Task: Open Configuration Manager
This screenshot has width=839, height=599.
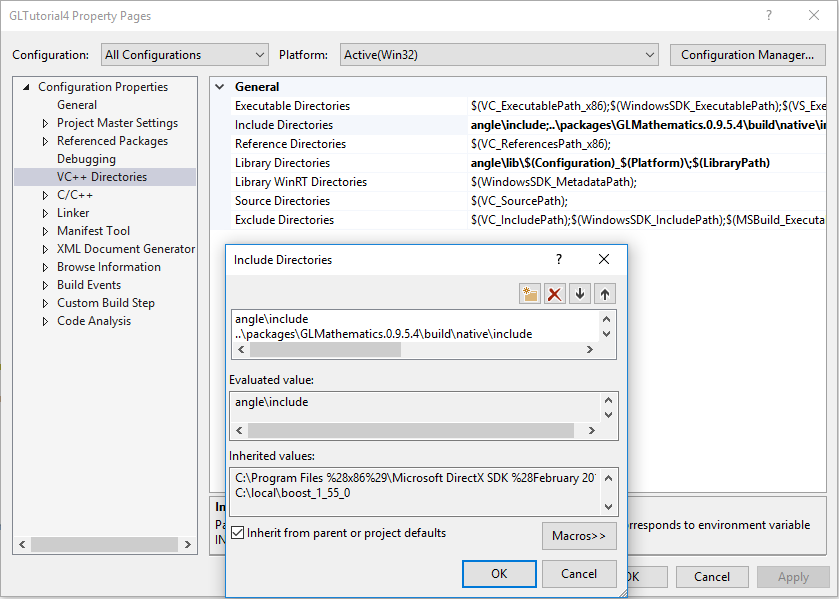Action: pyautogui.click(x=747, y=55)
